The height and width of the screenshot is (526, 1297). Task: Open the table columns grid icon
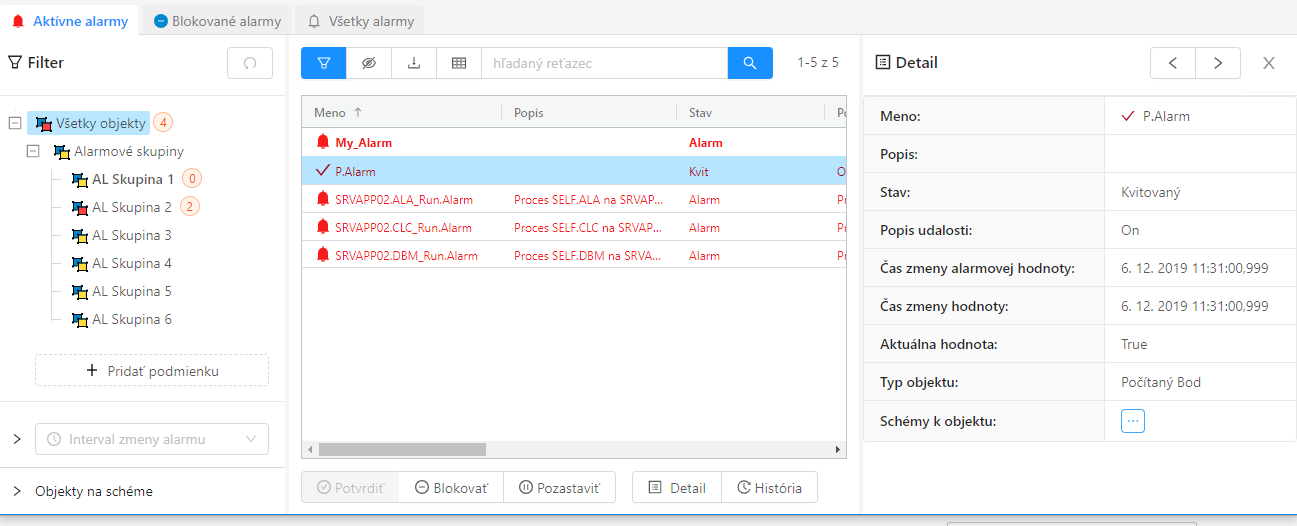(x=459, y=63)
